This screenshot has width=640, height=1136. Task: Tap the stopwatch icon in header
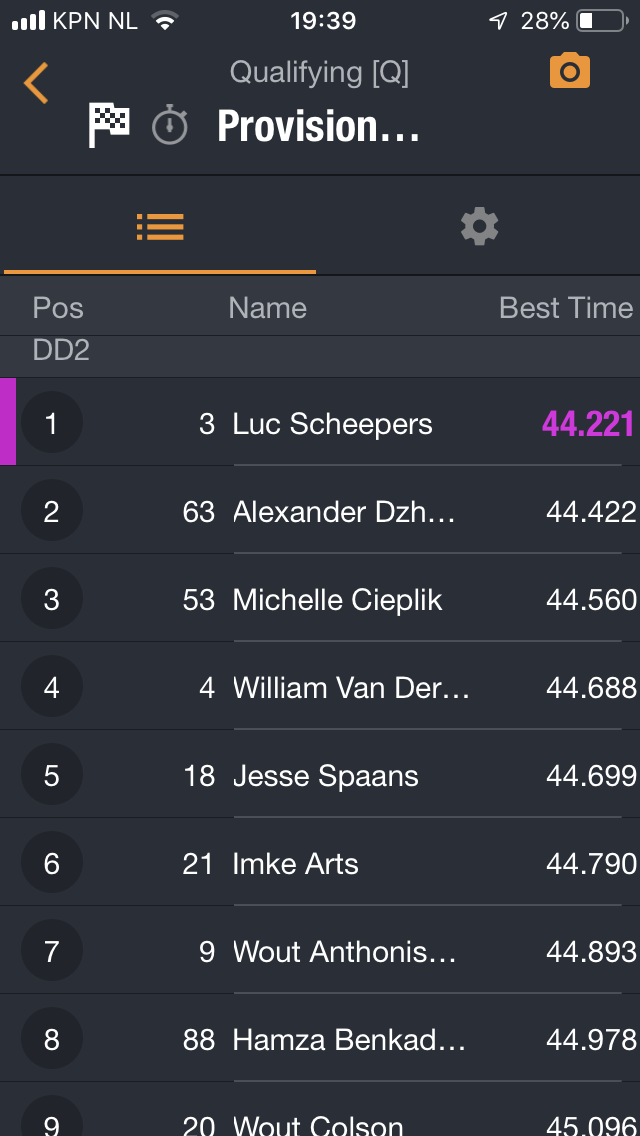pyautogui.click(x=170, y=127)
